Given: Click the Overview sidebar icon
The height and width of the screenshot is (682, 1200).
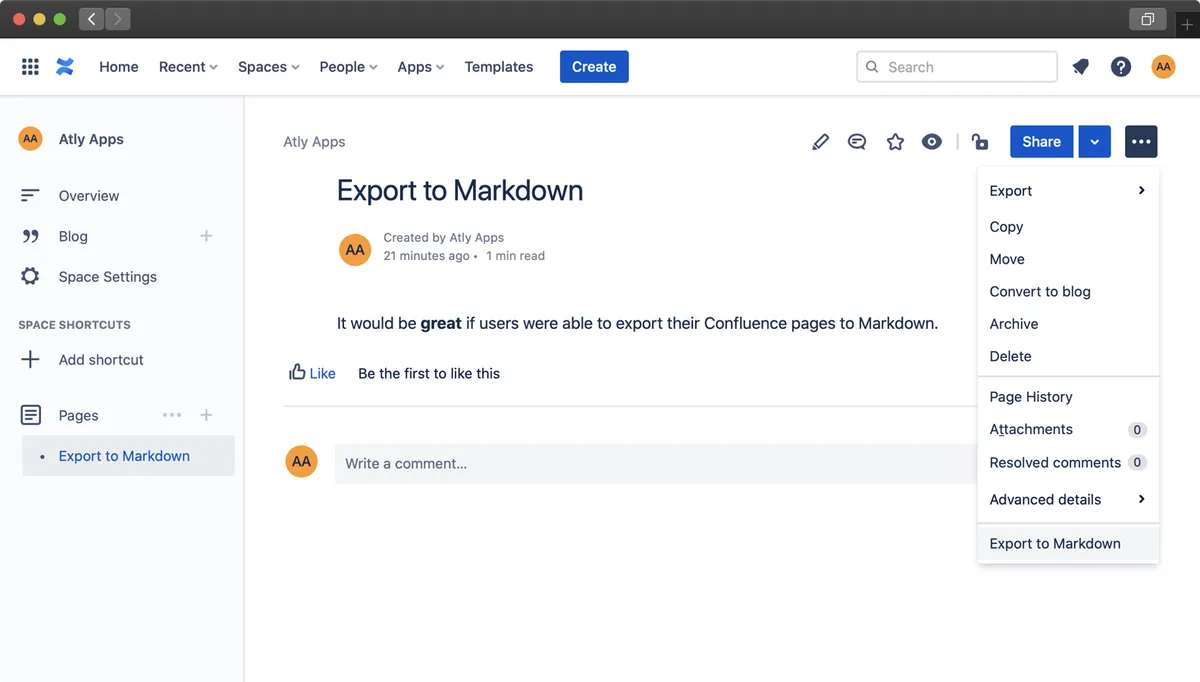Looking at the screenshot, I should click(30, 196).
